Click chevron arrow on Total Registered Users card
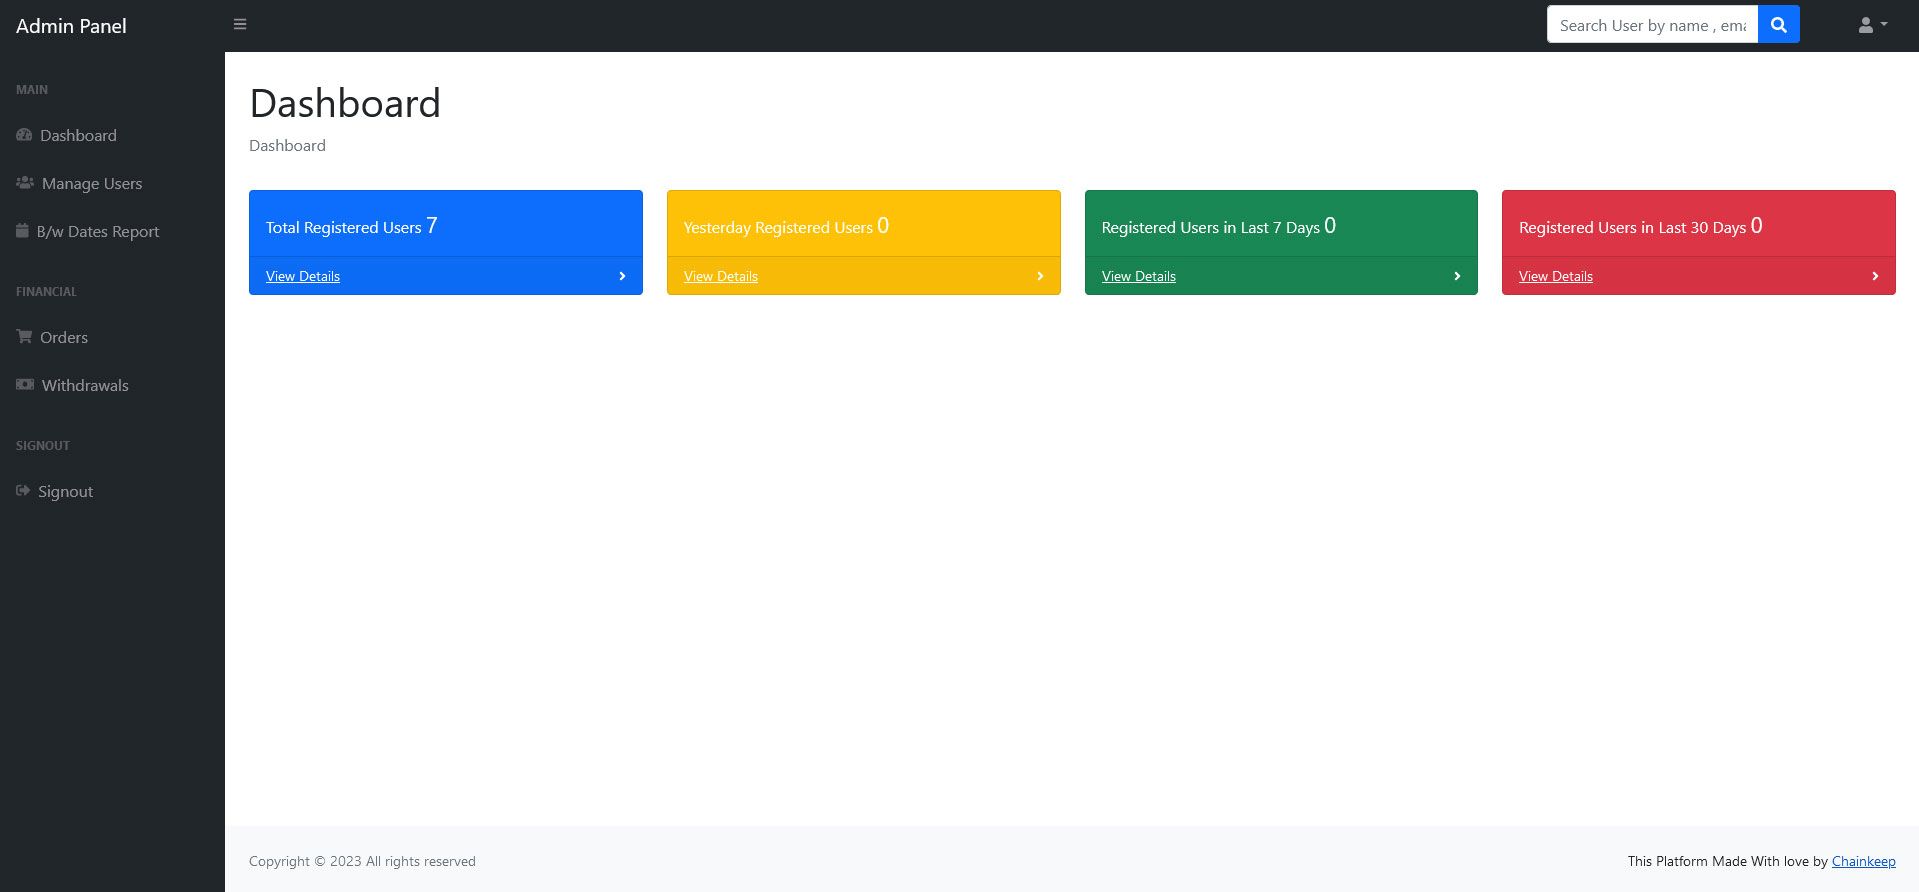 coord(622,276)
